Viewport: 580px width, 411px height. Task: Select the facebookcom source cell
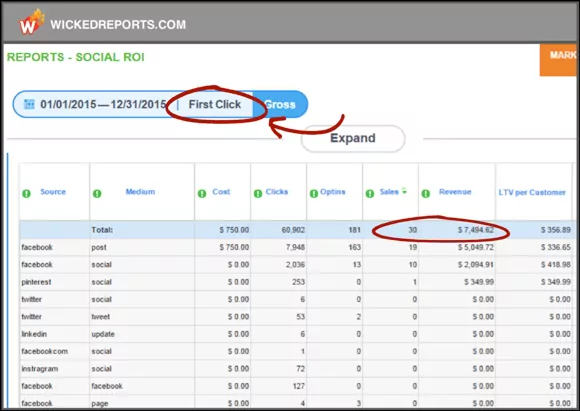coord(44,351)
